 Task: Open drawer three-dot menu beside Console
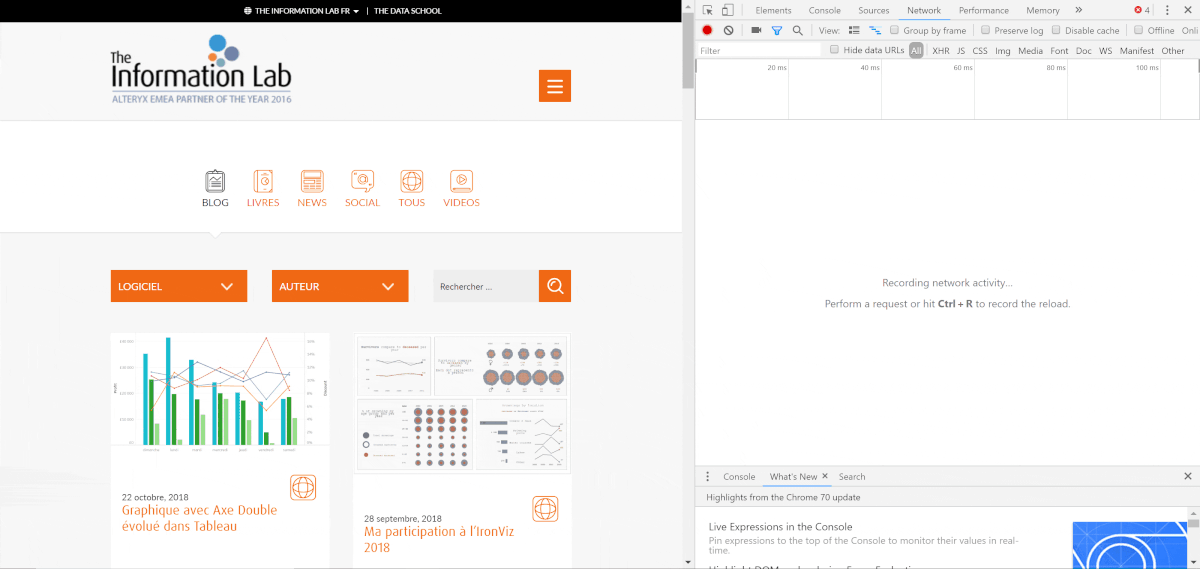click(x=708, y=477)
